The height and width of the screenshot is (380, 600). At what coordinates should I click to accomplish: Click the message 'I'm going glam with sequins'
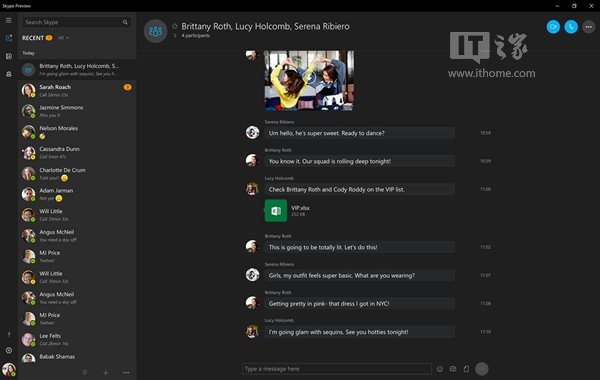pyautogui.click(x=359, y=332)
